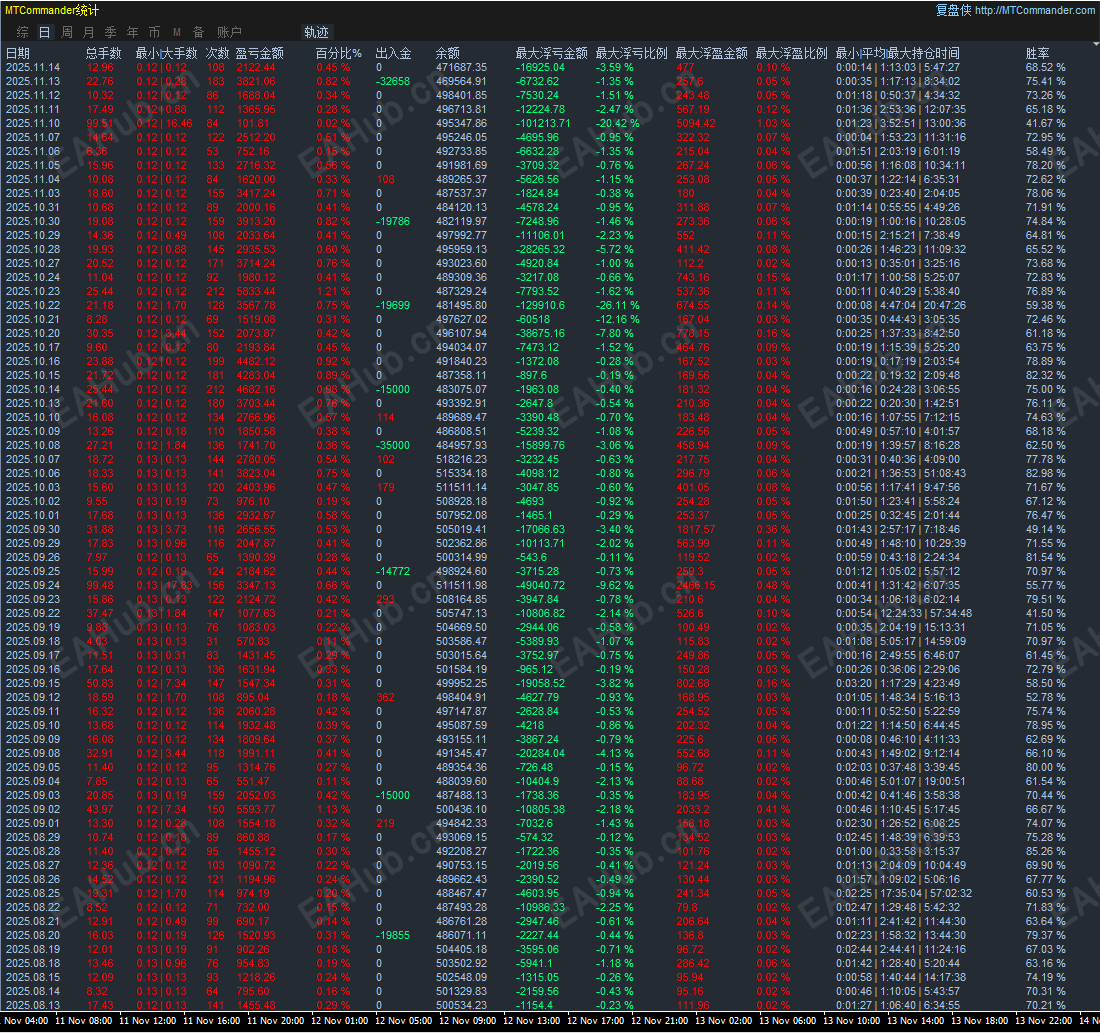This screenshot has width=1100, height=1034.
Task: Click the 5593.77 profit amount
Action: tap(256, 810)
